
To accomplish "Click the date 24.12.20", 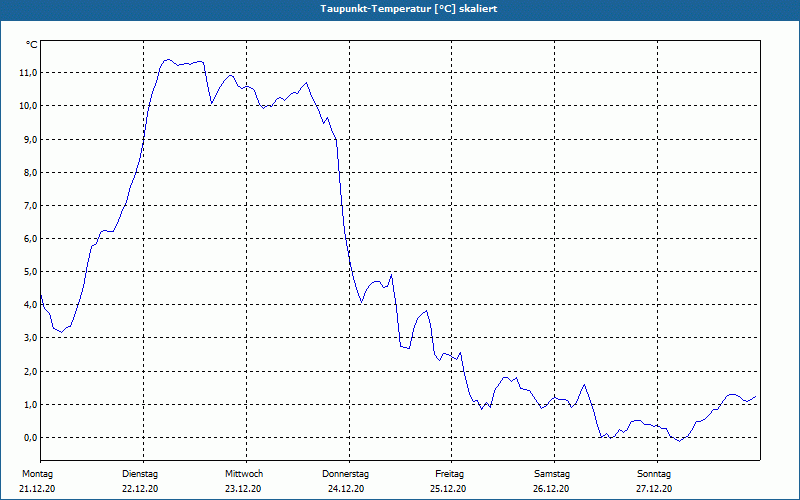I will [x=346, y=489].
